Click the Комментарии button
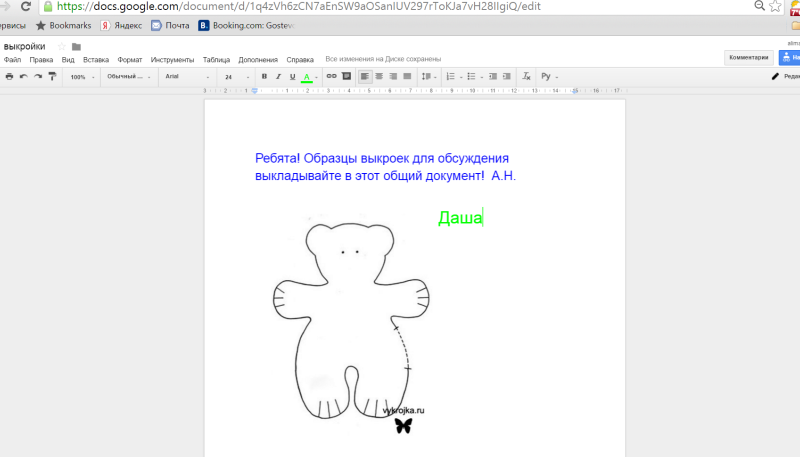This screenshot has width=800, height=457. click(x=749, y=58)
